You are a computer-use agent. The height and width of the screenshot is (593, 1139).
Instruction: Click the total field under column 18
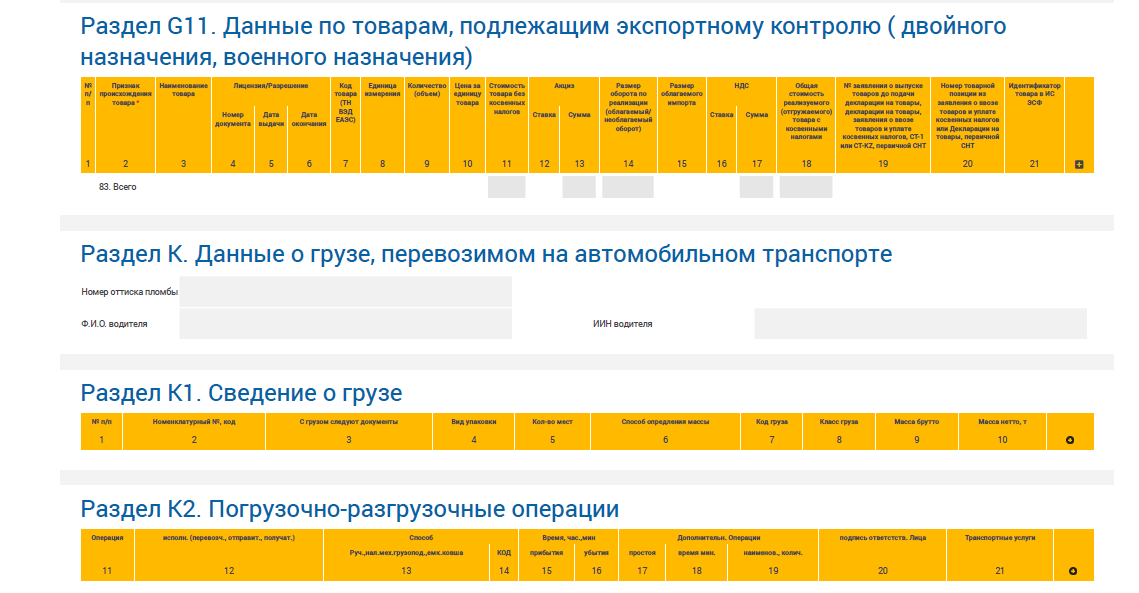pos(805,187)
